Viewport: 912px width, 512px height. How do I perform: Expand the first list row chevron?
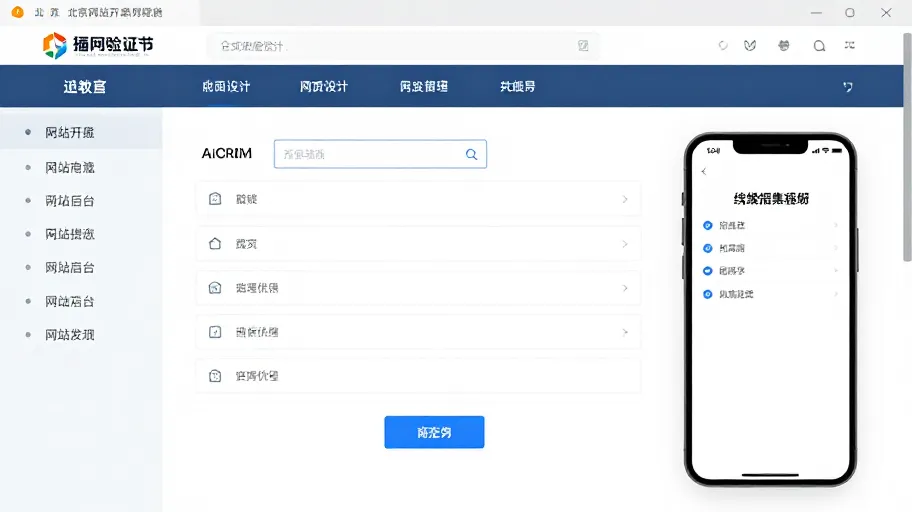pyautogui.click(x=625, y=200)
